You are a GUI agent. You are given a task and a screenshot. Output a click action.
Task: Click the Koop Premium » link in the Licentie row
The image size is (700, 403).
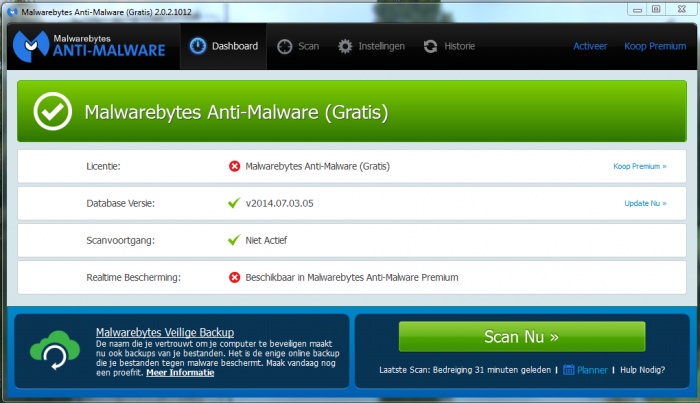pyautogui.click(x=640, y=166)
